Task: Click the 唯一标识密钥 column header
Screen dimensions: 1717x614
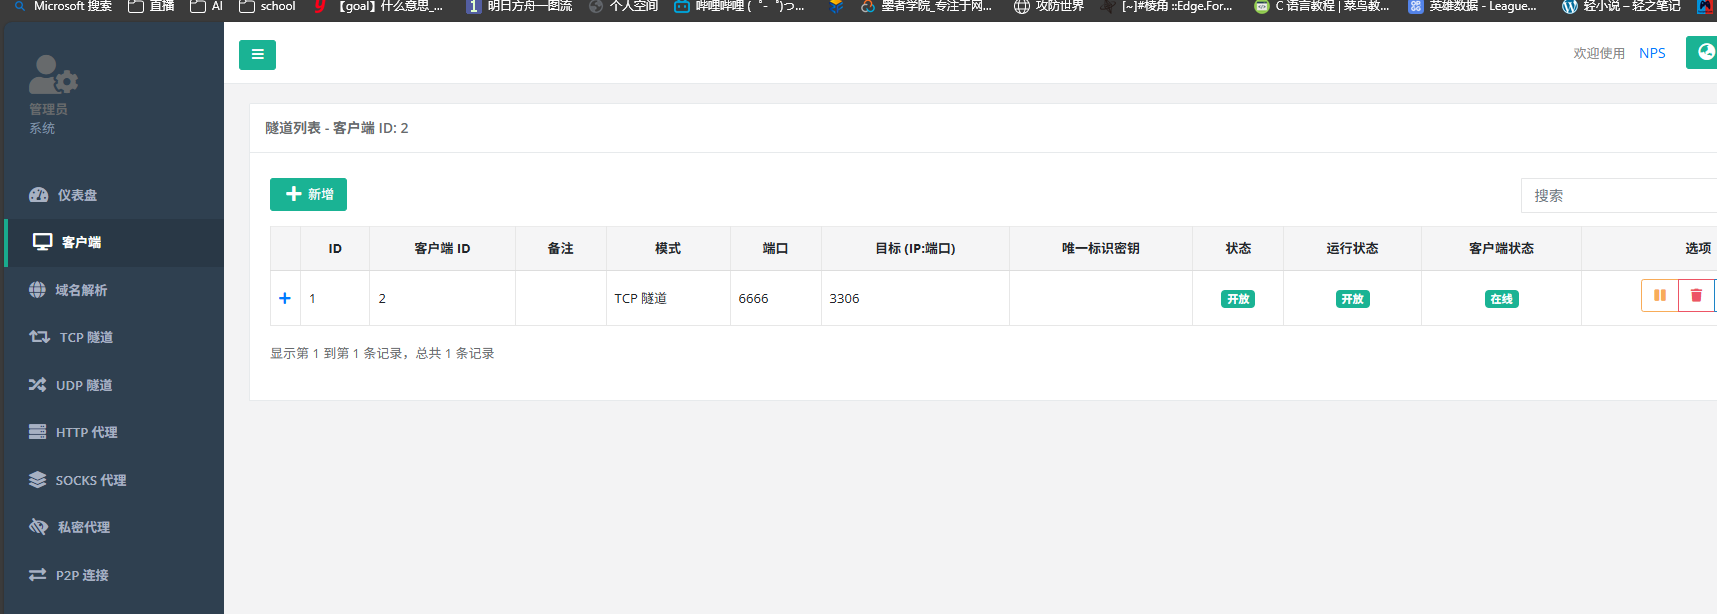Action: [1101, 249]
